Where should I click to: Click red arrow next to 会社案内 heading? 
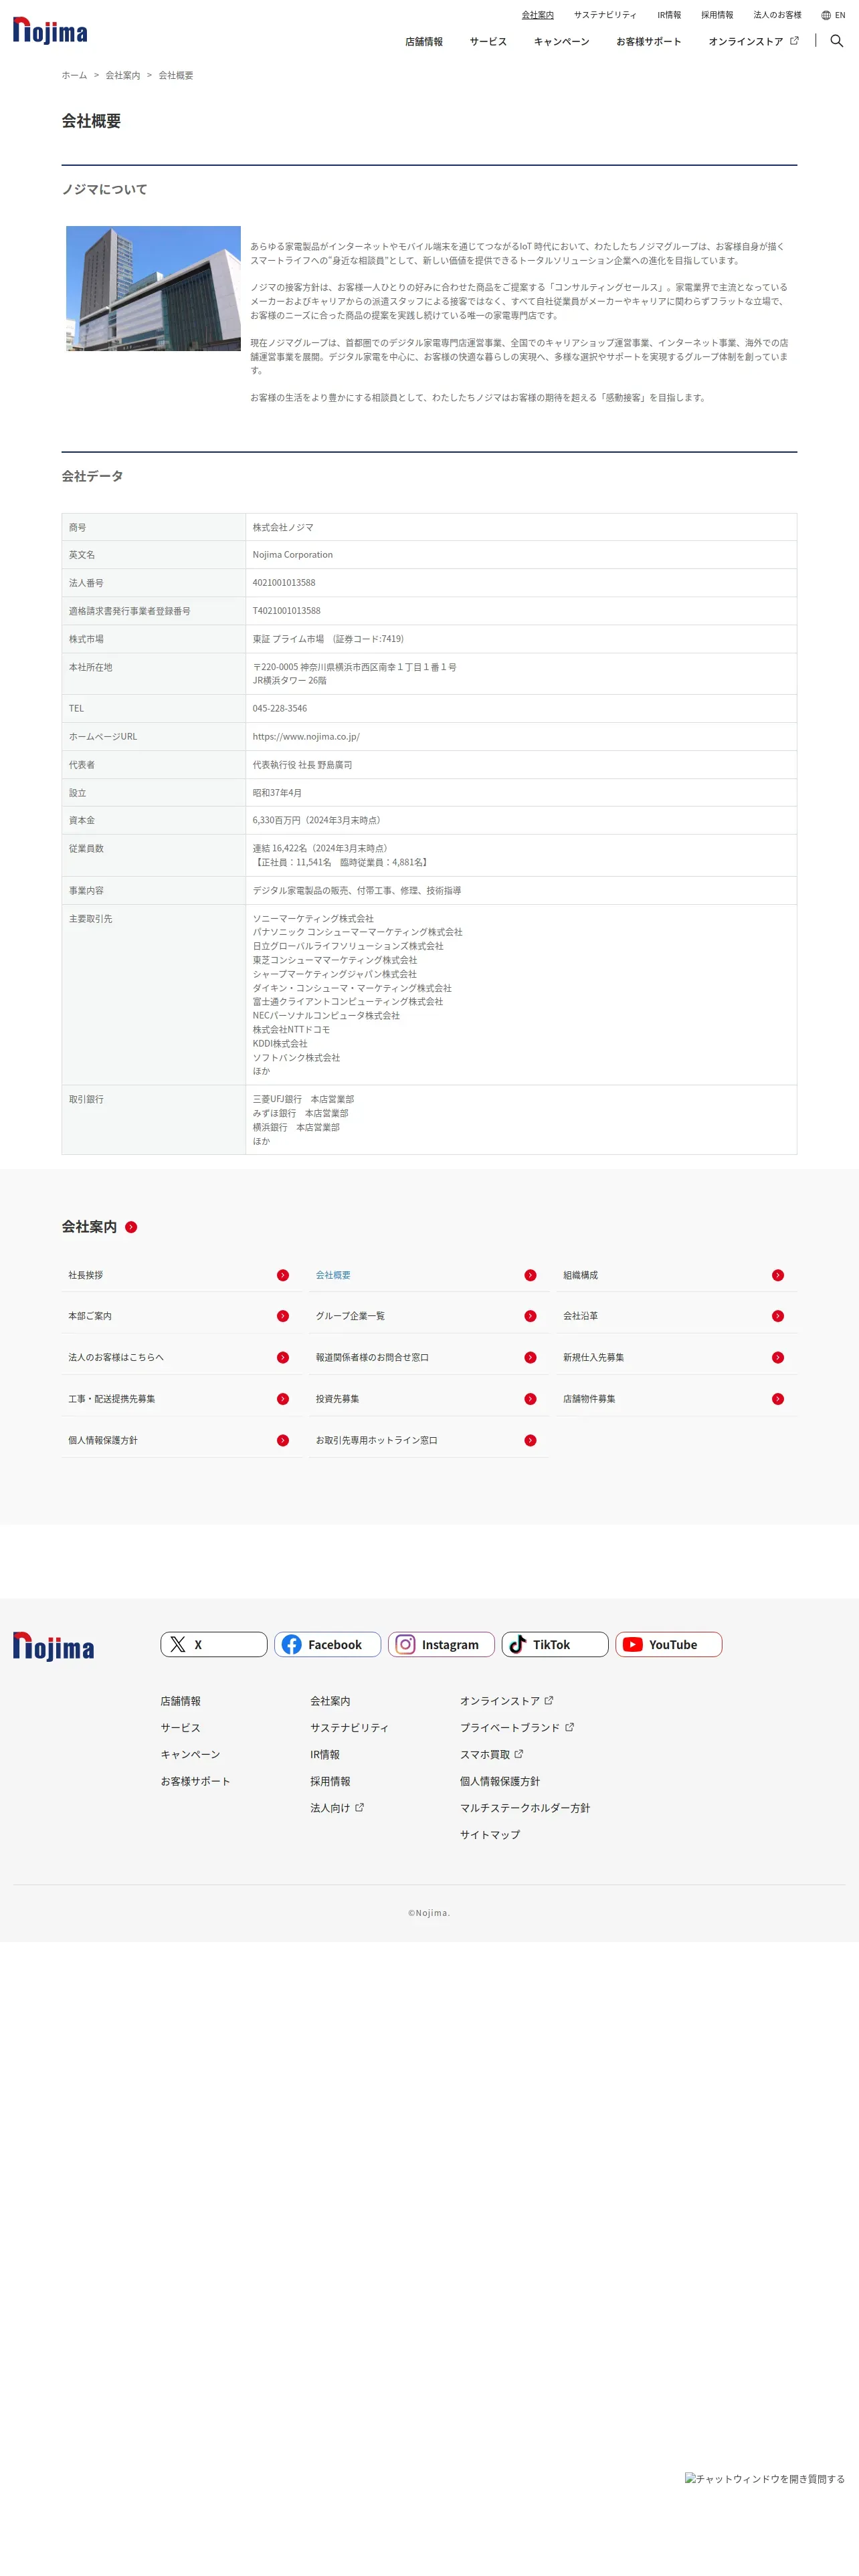click(x=131, y=1227)
